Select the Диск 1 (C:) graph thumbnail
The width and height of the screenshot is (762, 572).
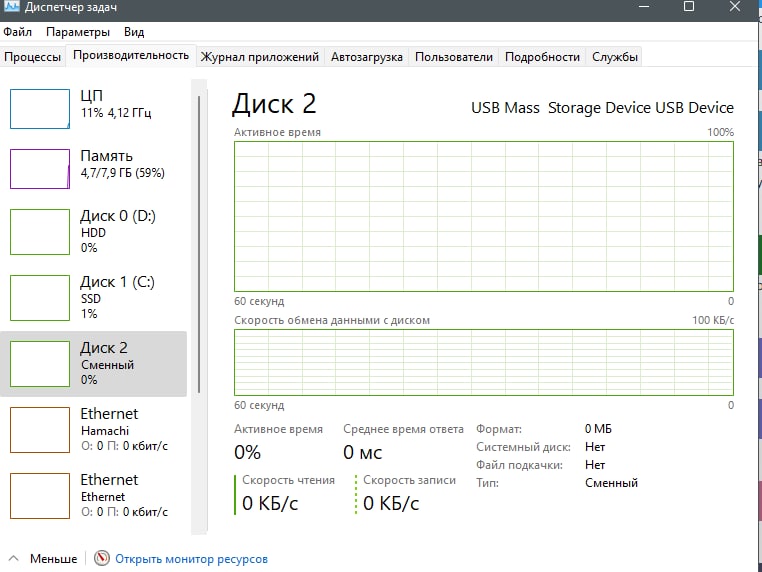pos(40,298)
